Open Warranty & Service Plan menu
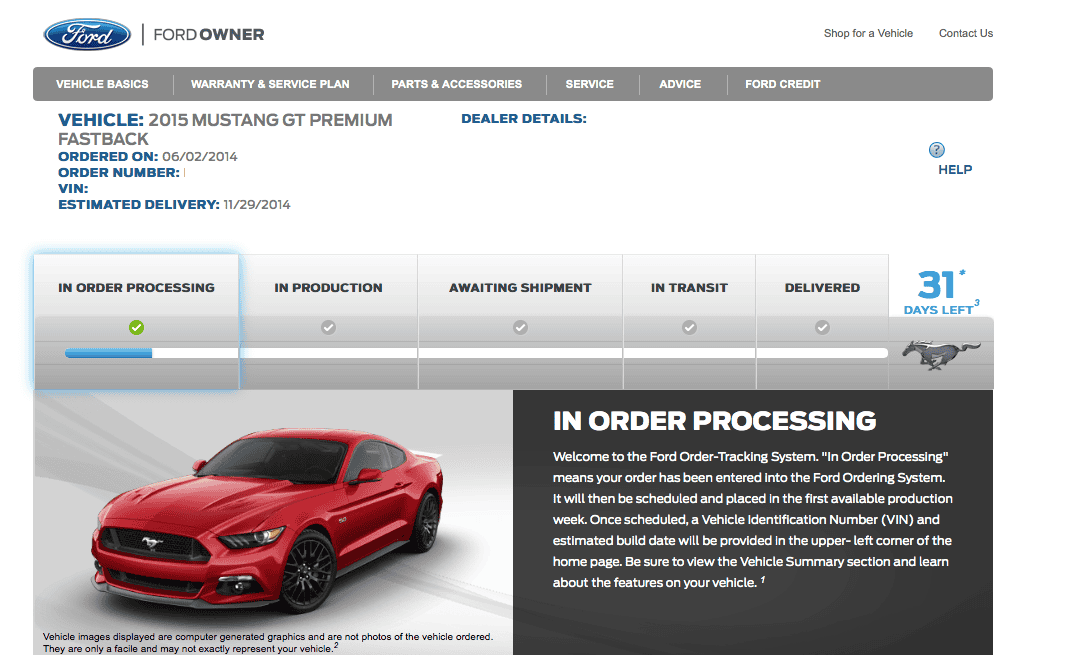1088x672 pixels. (x=270, y=84)
